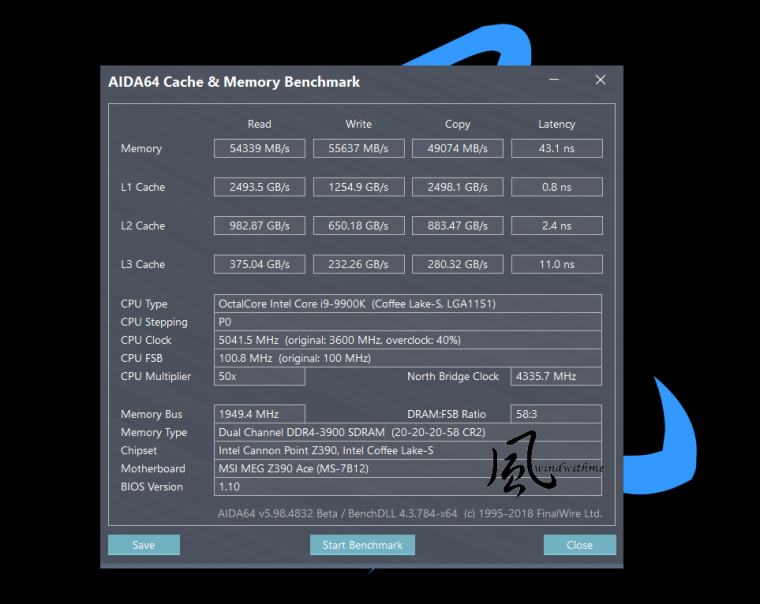
Task: Select the Memory Copy value 49074 MB/s
Action: [x=458, y=148]
